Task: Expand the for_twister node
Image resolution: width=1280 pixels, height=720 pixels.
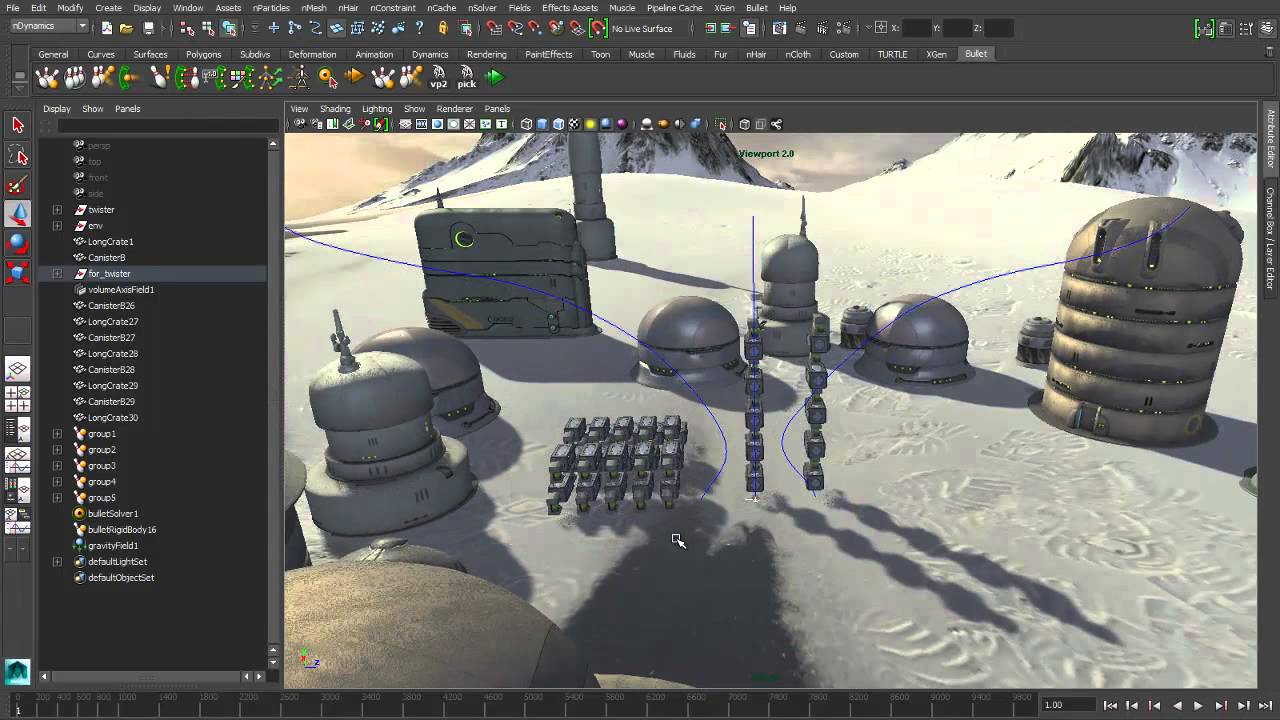Action: tap(57, 274)
